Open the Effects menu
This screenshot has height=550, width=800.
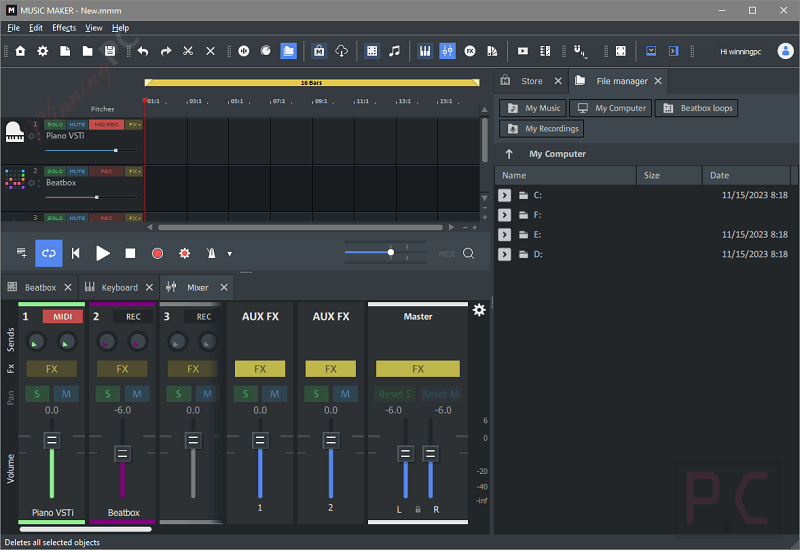pyautogui.click(x=64, y=28)
